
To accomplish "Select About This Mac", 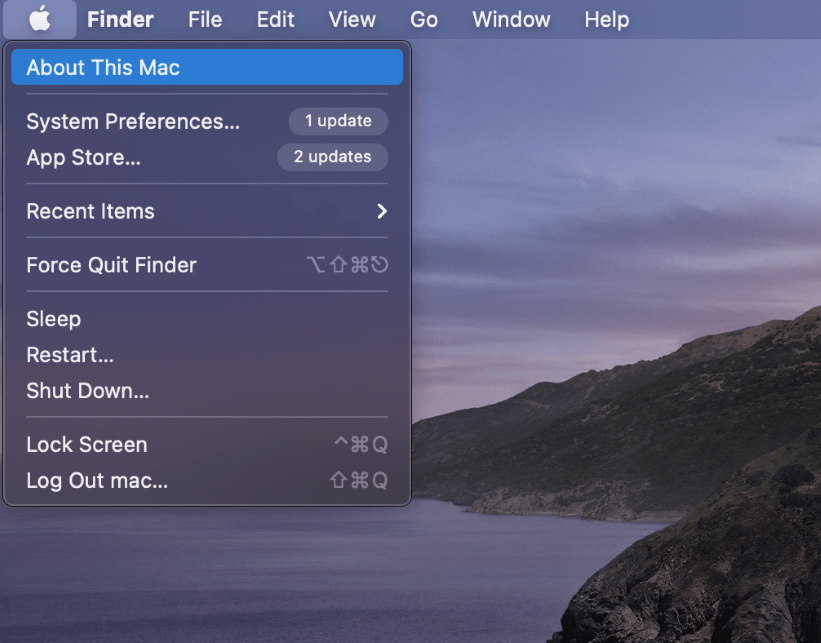I will pyautogui.click(x=103, y=68).
